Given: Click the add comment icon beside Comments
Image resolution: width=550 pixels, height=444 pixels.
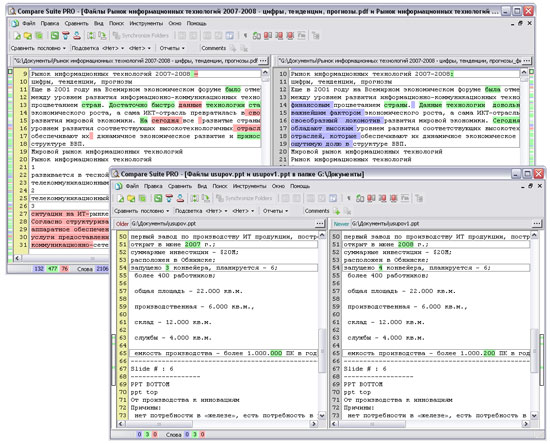Looking at the screenshot, I should pos(336,211).
